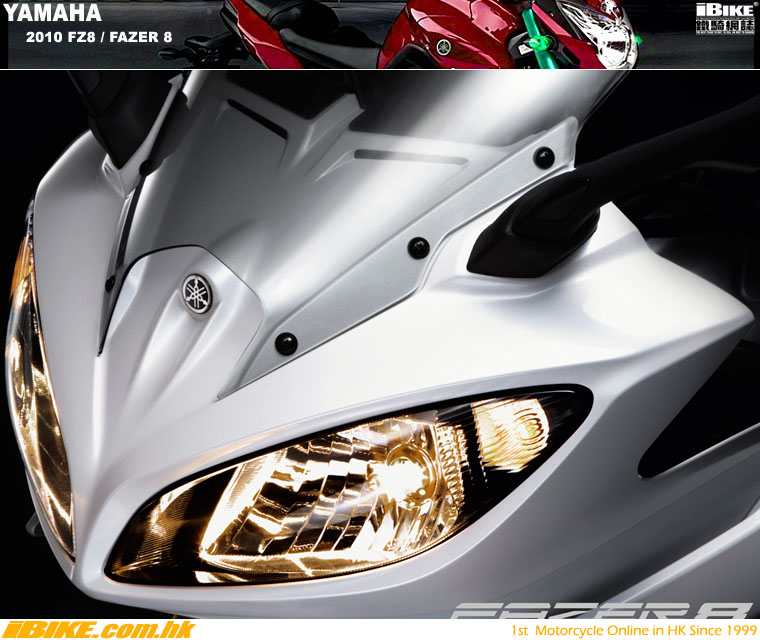Click '1st Motorcycle Online in HK Since 1999' tagline
The height and width of the screenshot is (640, 760).
click(634, 630)
